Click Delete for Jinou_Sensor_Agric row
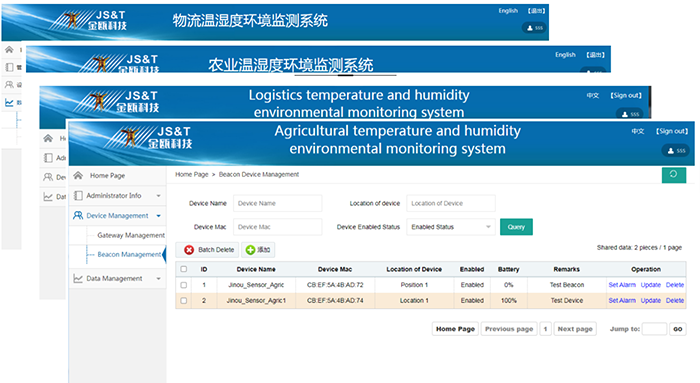Image resolution: width=700 pixels, height=383 pixels. tap(675, 285)
